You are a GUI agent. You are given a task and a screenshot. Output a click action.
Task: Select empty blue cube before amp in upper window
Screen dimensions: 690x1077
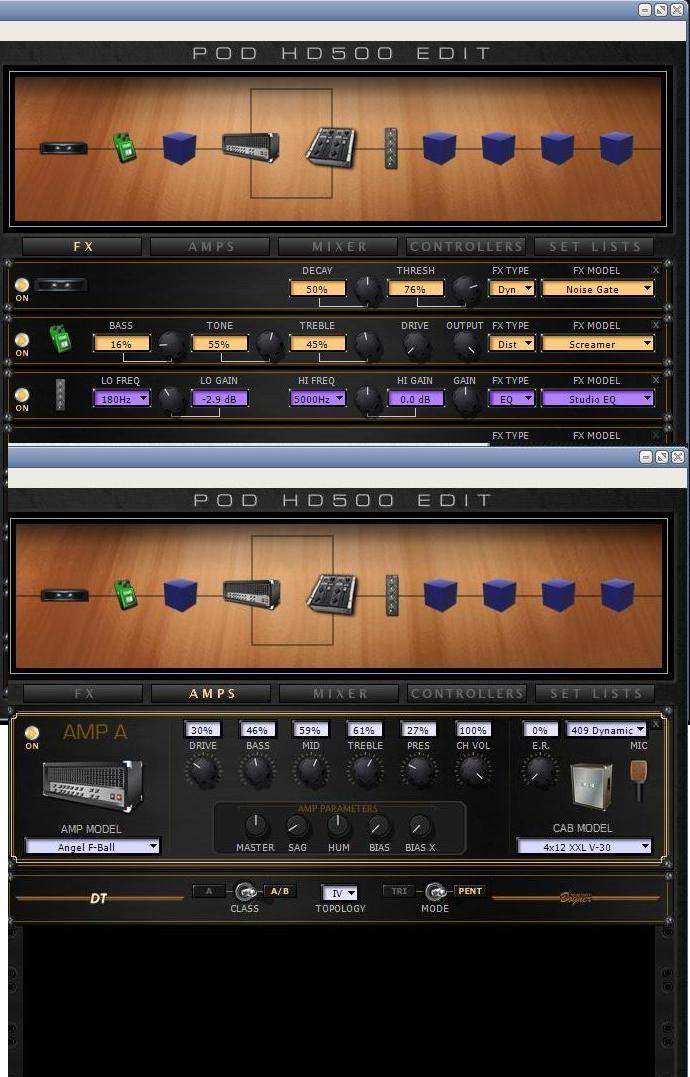click(x=179, y=148)
